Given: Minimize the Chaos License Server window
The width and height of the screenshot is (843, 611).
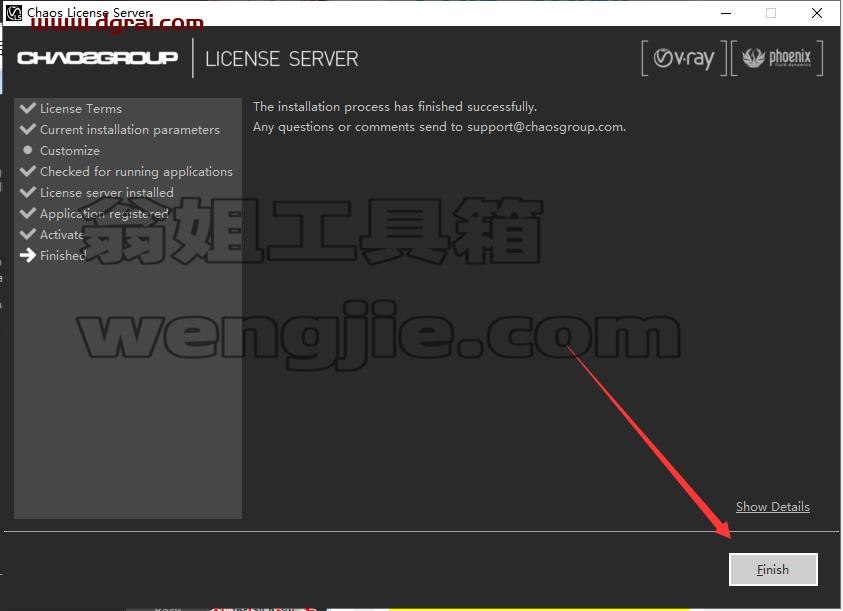Looking at the screenshot, I should pyautogui.click(x=726, y=13).
